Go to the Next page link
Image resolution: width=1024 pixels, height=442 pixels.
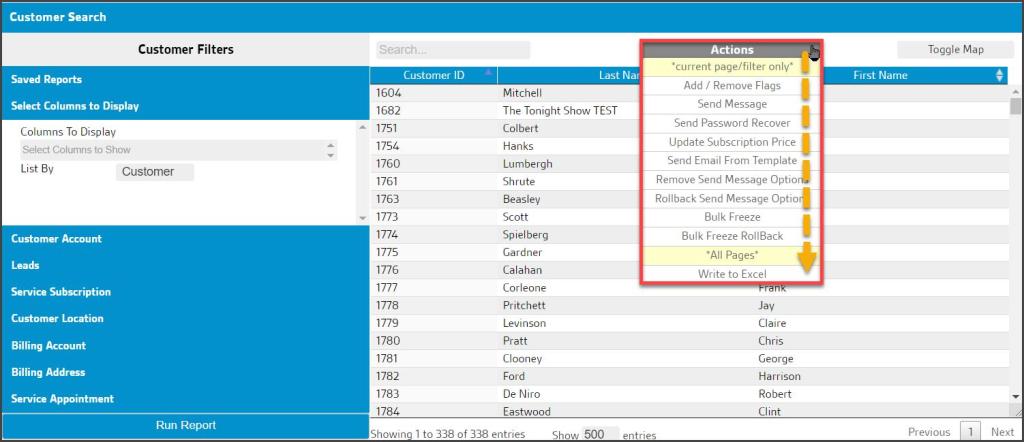(x=1002, y=432)
